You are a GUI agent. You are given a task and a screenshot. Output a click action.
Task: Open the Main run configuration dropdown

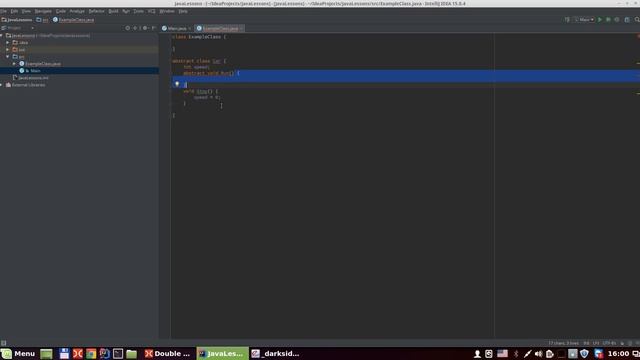[584, 20]
